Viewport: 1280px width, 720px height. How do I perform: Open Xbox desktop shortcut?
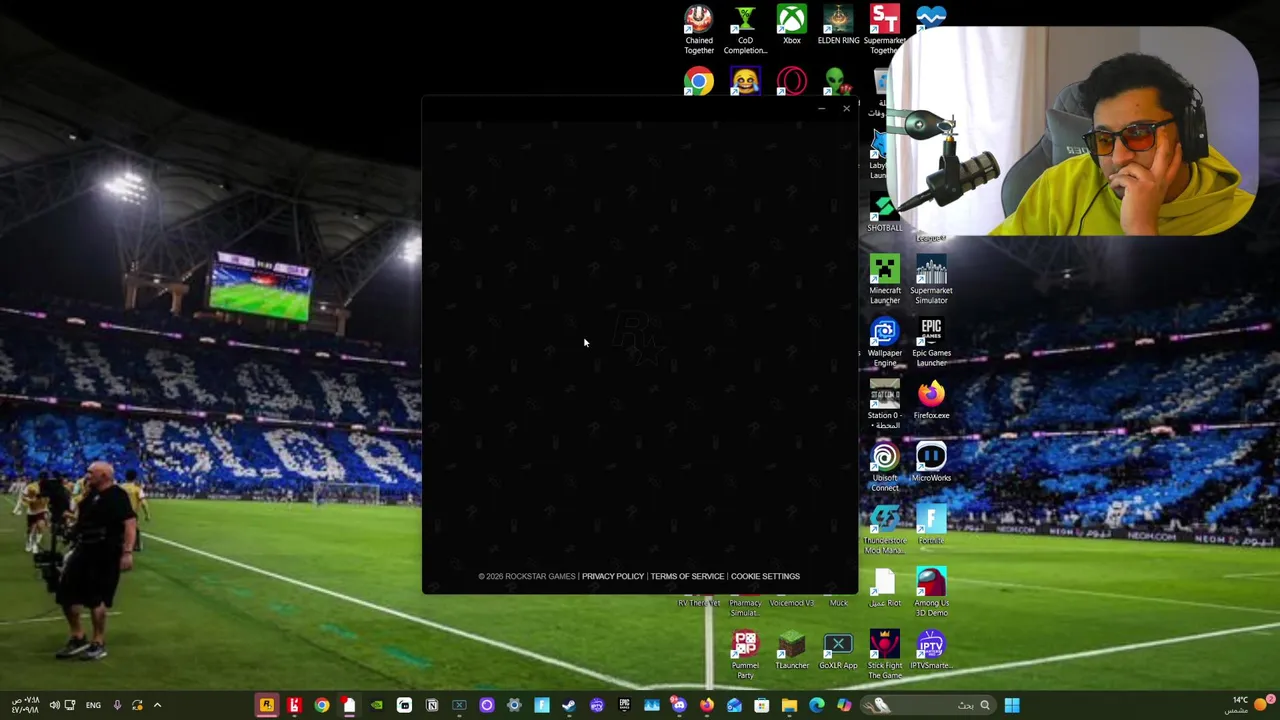tap(792, 25)
